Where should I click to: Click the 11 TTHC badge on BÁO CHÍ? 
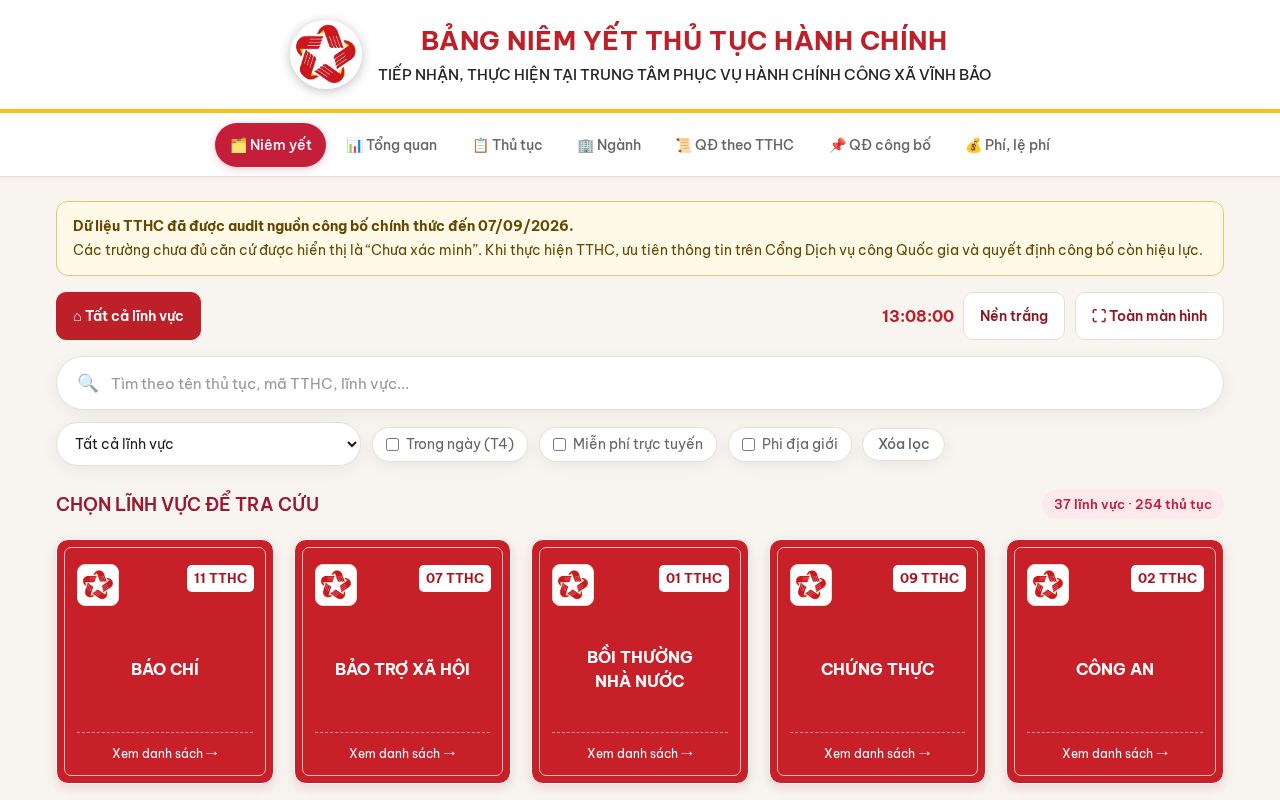(220, 578)
